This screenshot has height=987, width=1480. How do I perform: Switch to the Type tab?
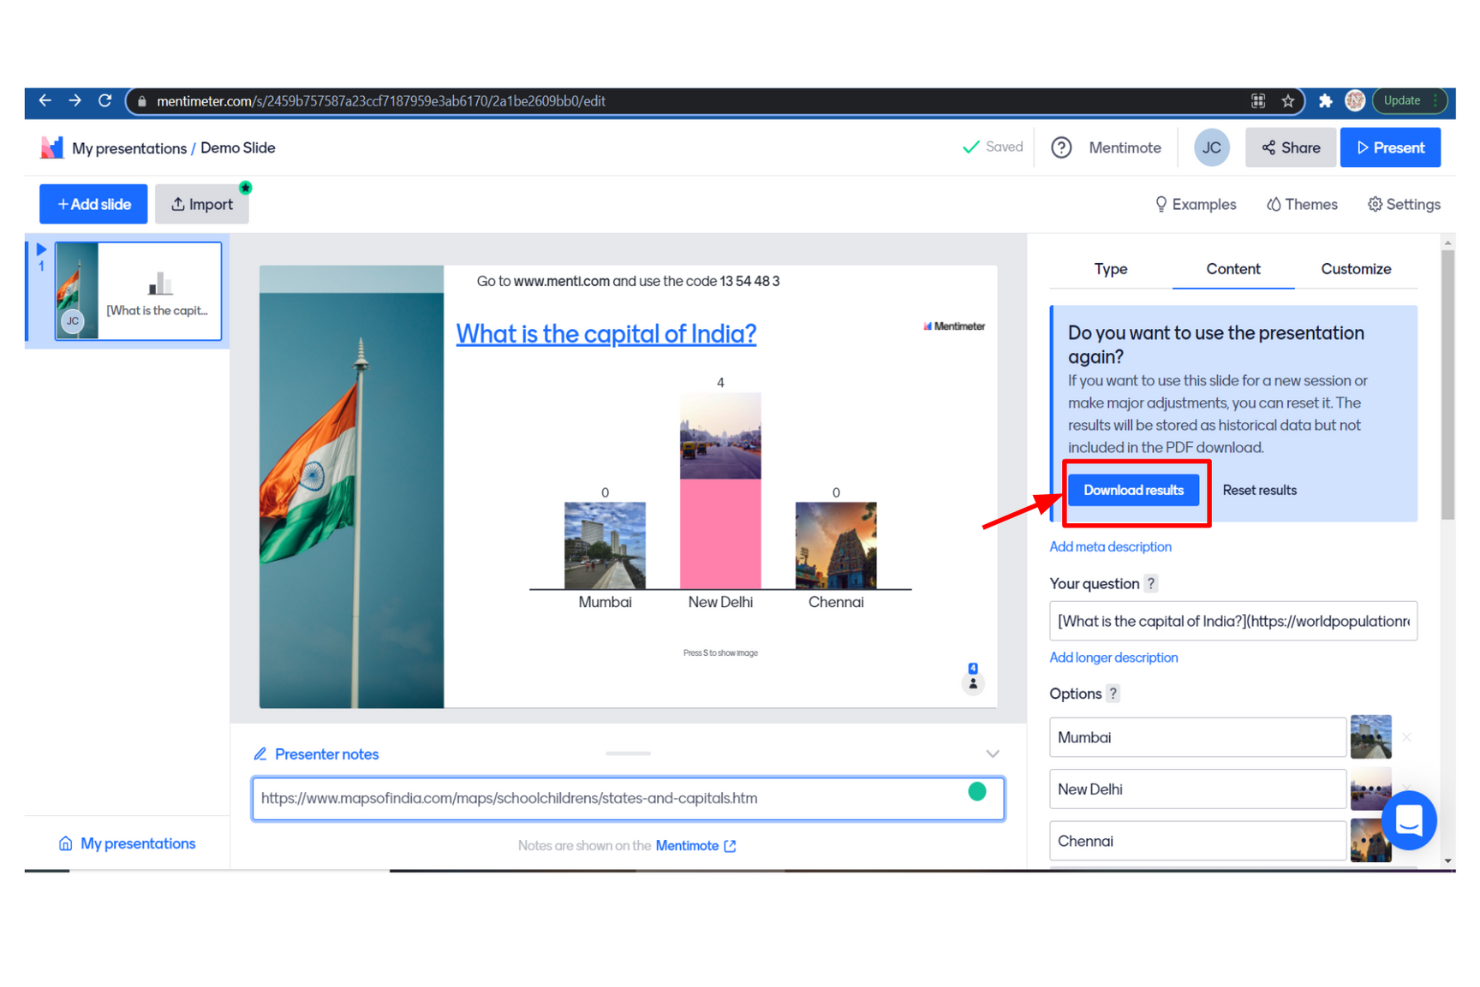1111,269
